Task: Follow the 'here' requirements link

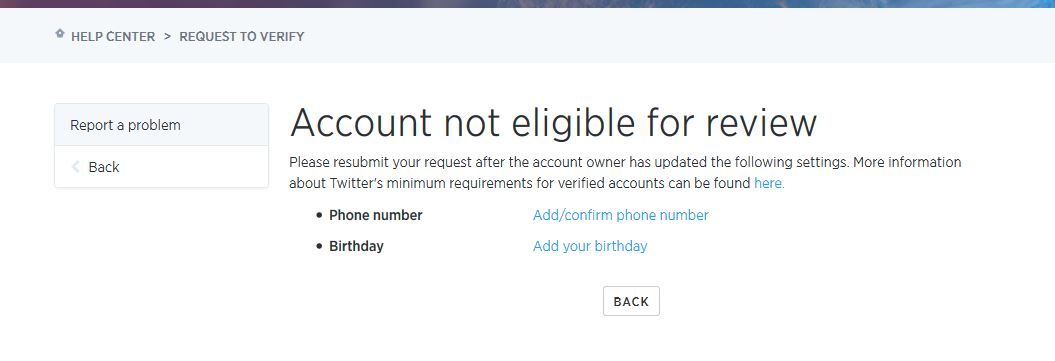Action: point(769,183)
